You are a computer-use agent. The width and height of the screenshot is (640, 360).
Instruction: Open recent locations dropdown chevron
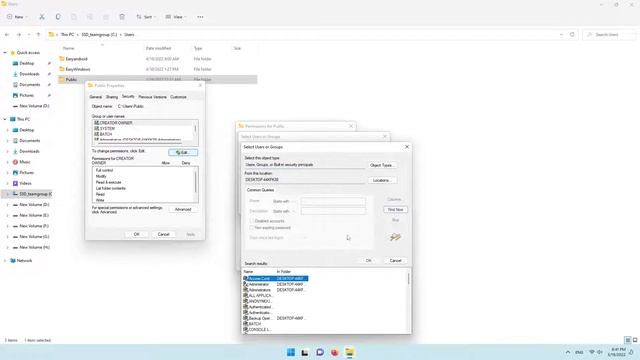point(29,35)
